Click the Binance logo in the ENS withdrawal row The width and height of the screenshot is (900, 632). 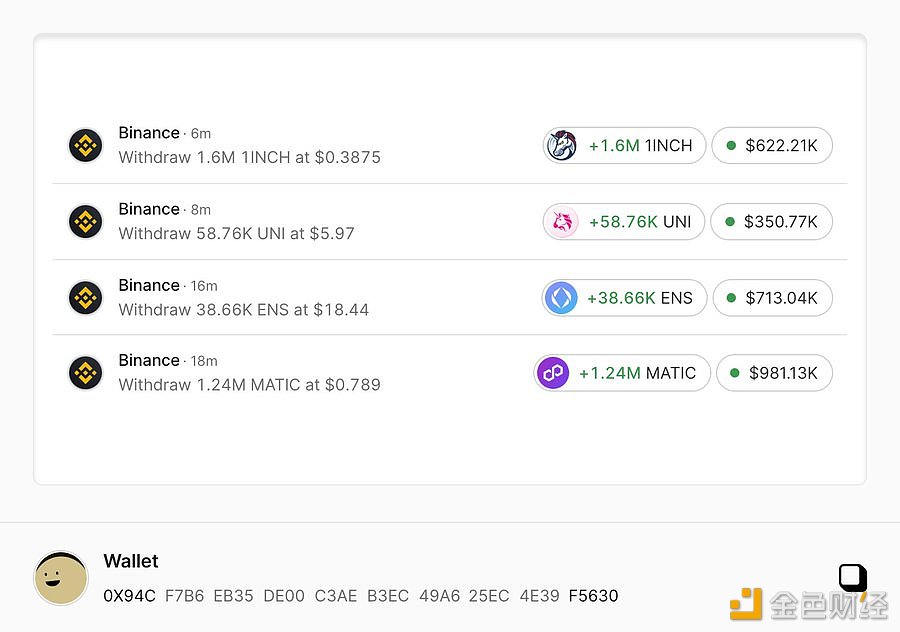[x=86, y=297]
